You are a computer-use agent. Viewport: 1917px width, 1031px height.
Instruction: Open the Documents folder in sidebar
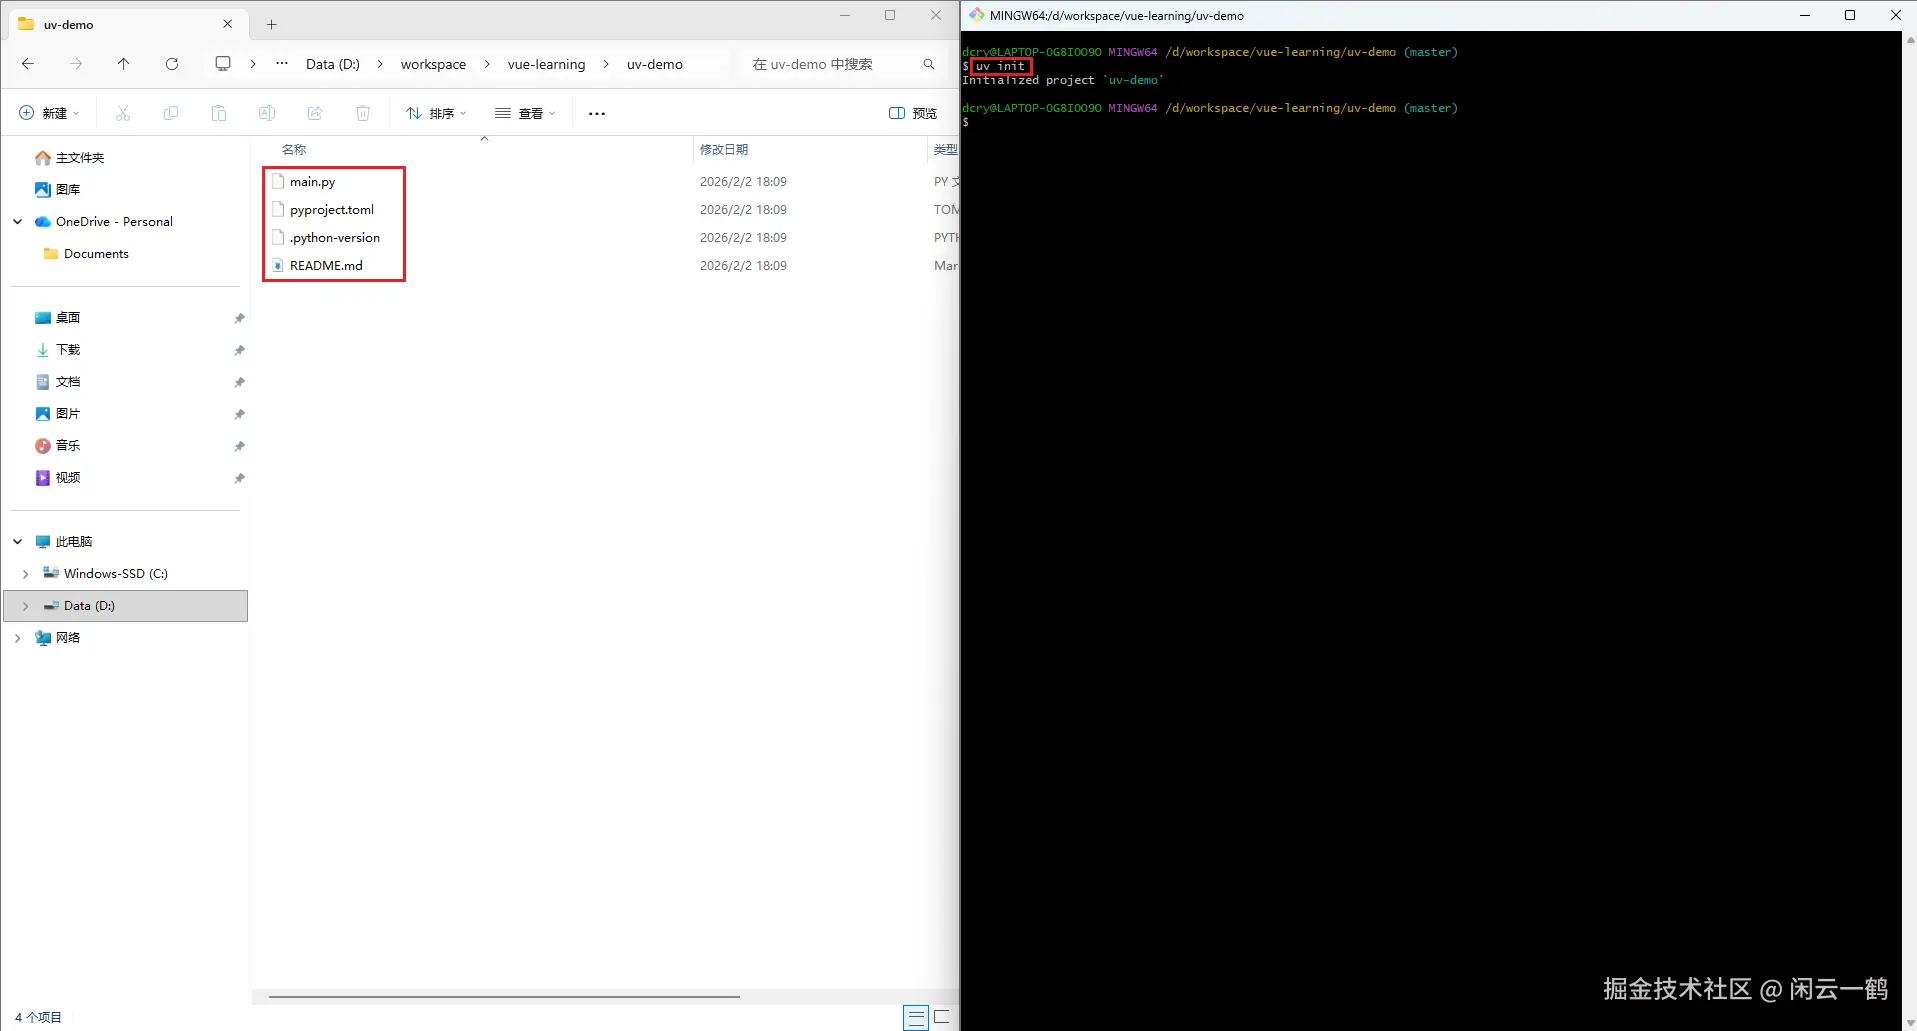[86, 254]
